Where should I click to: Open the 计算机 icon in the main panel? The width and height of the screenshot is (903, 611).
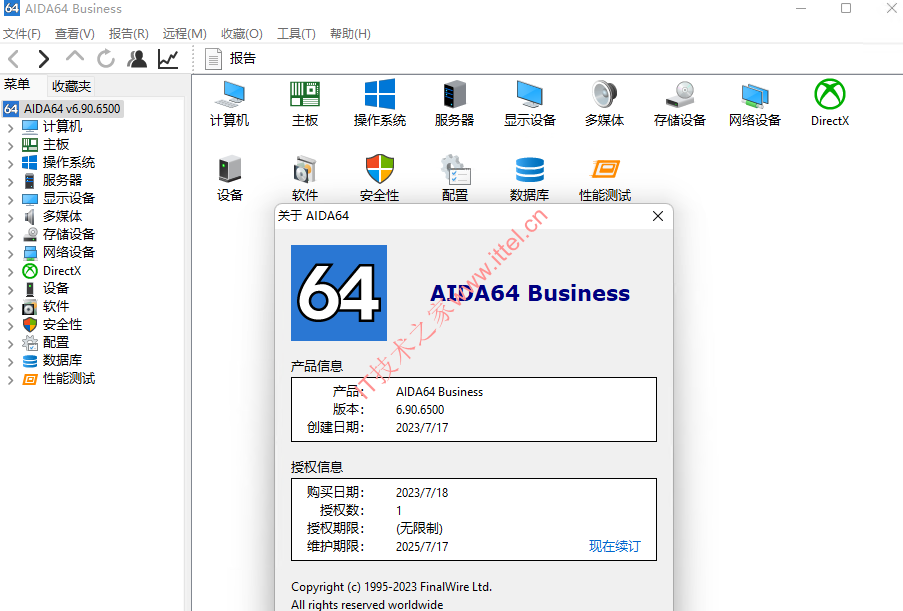click(x=229, y=103)
